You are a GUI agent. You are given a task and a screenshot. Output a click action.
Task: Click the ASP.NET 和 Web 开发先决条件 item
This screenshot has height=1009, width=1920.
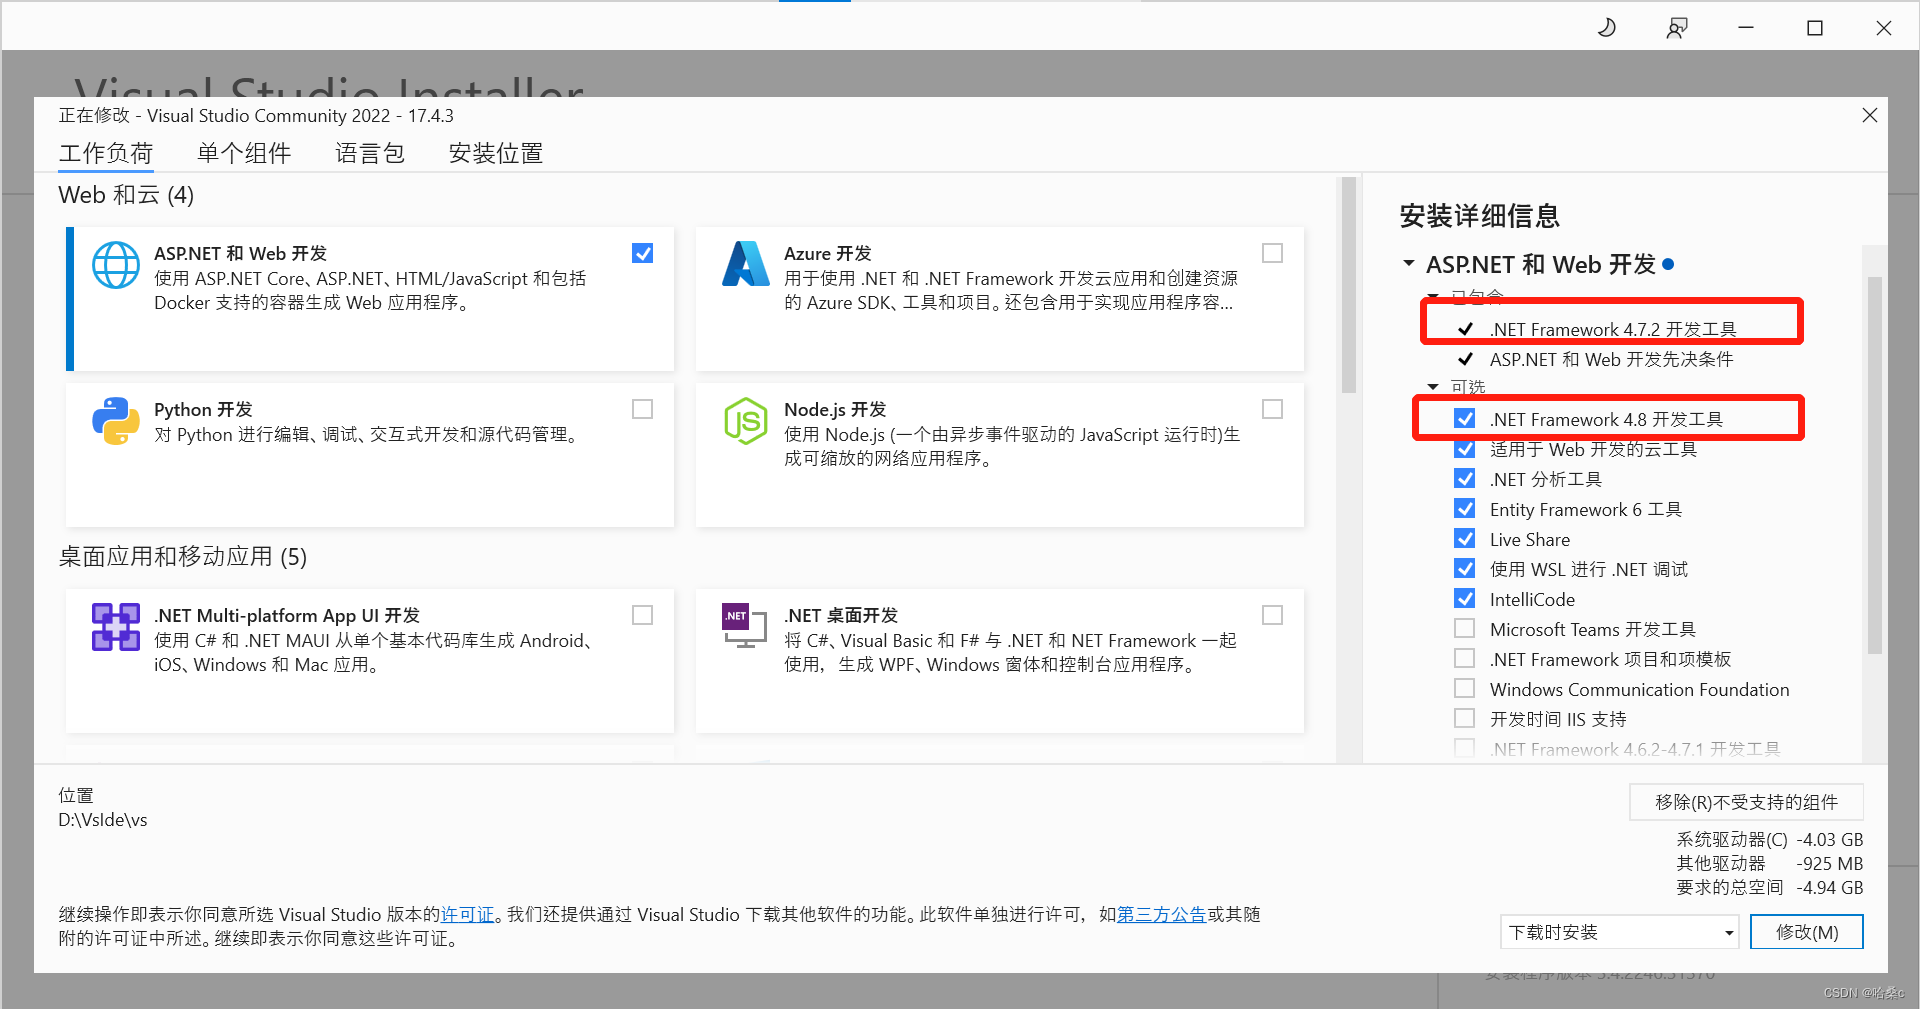click(1611, 359)
